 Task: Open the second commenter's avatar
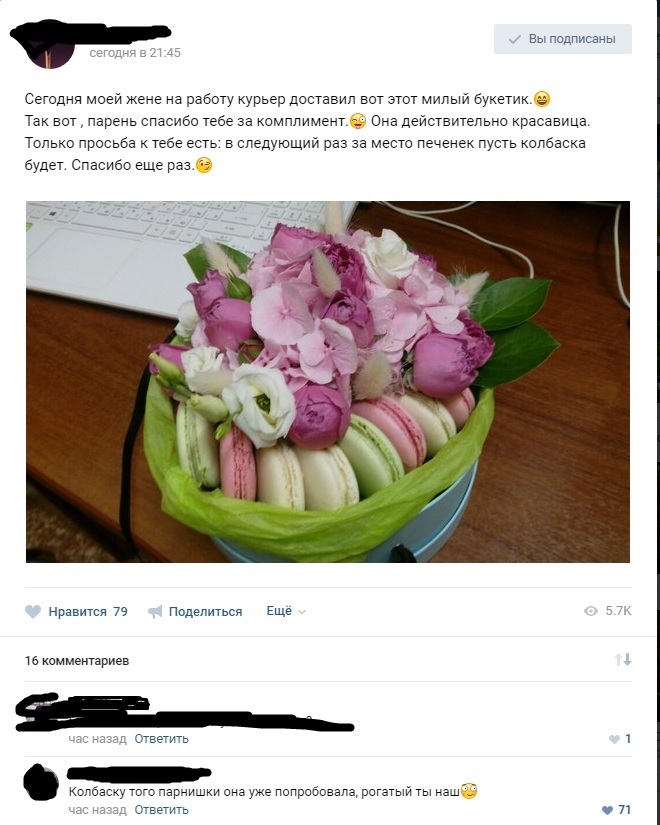41,782
